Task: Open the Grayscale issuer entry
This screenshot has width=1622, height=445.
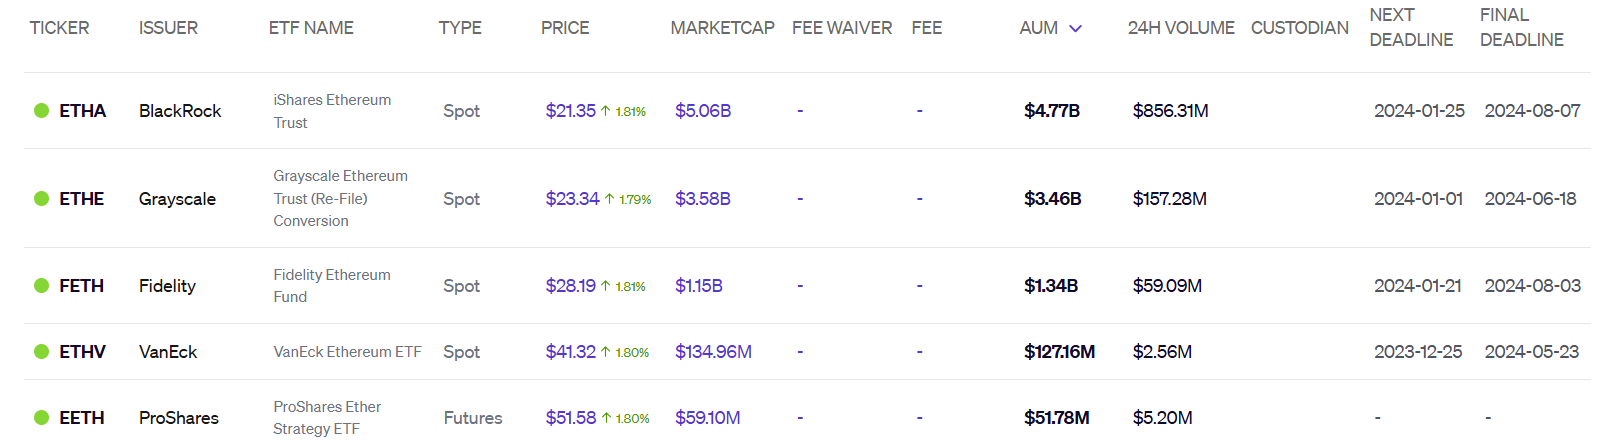Action: (x=177, y=199)
